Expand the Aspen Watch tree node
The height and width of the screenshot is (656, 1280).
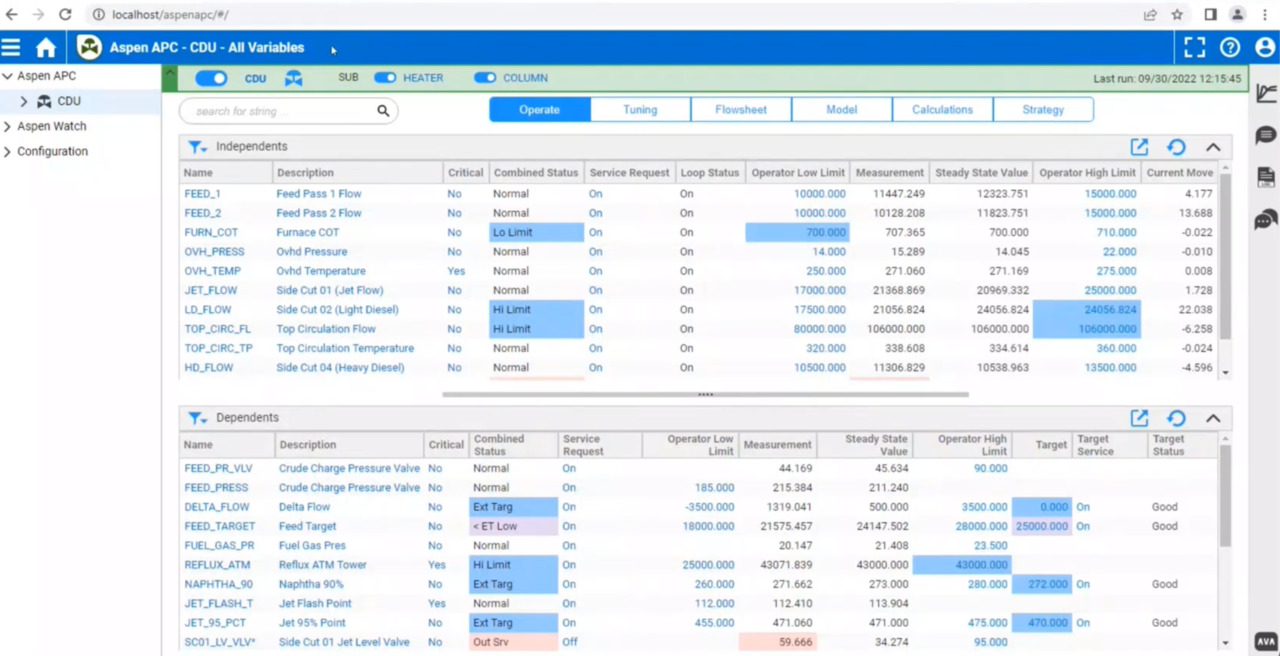click(x=8, y=127)
